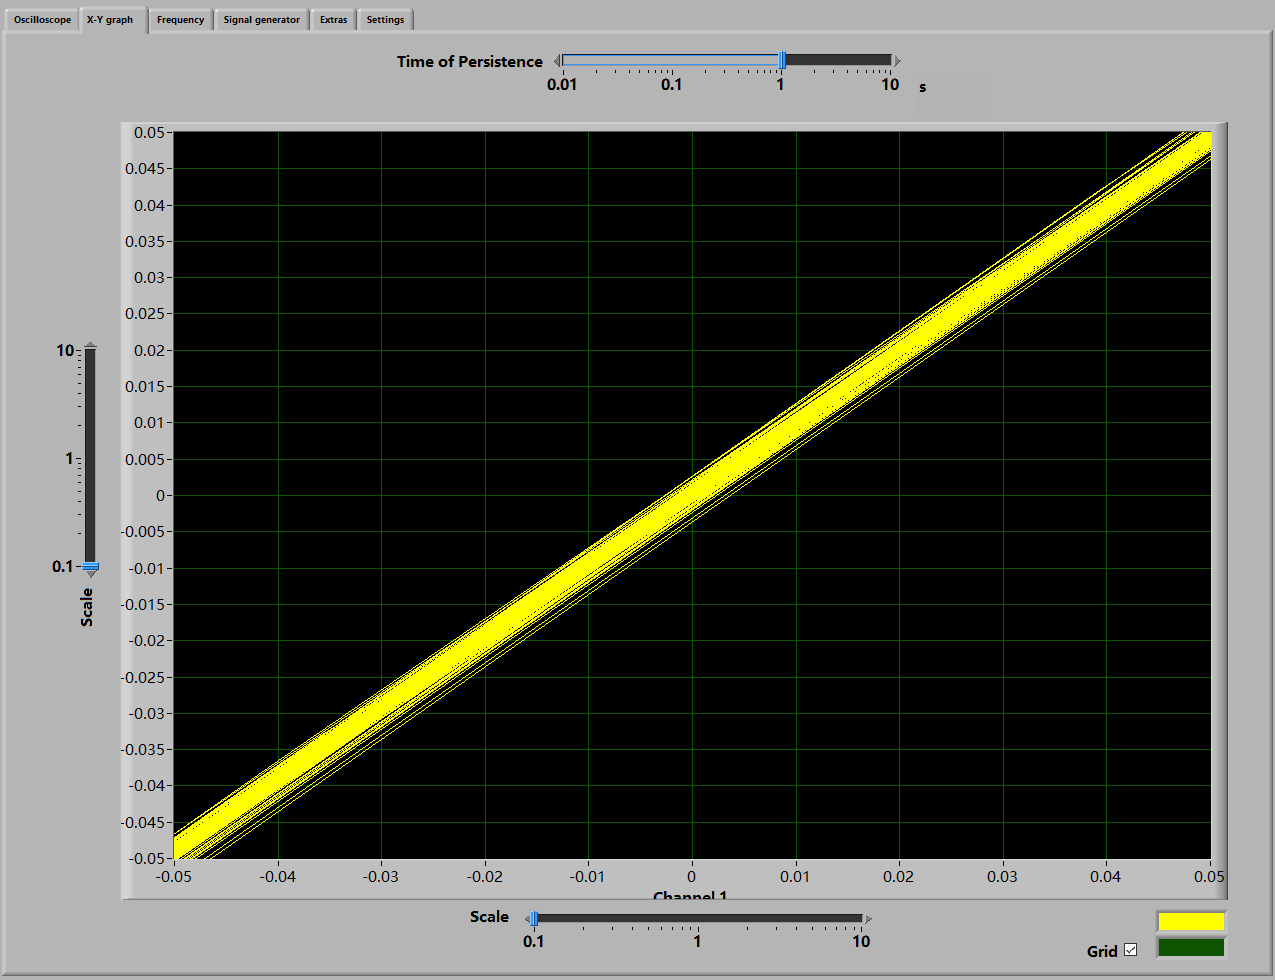
Task: Click the 10 mark on the Time of Persistence scale
Action: pyautogui.click(x=890, y=85)
